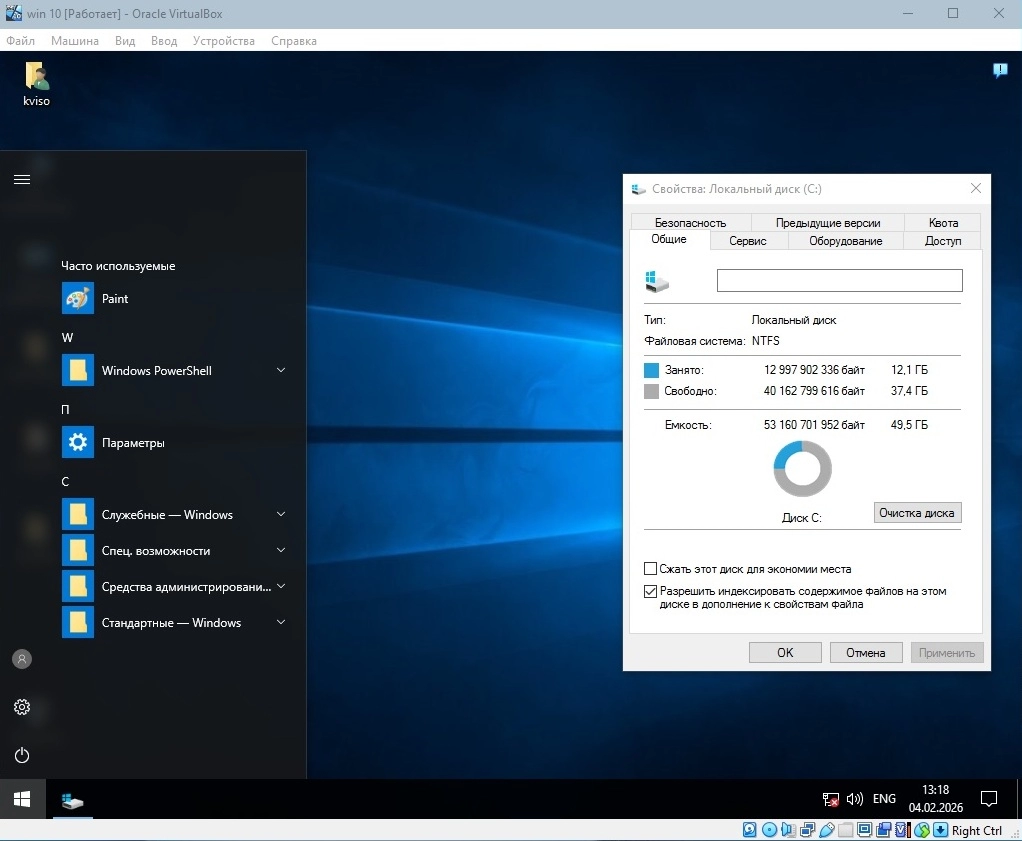Click the power icon in Start menu
This screenshot has height=841, width=1022.
(x=22, y=755)
